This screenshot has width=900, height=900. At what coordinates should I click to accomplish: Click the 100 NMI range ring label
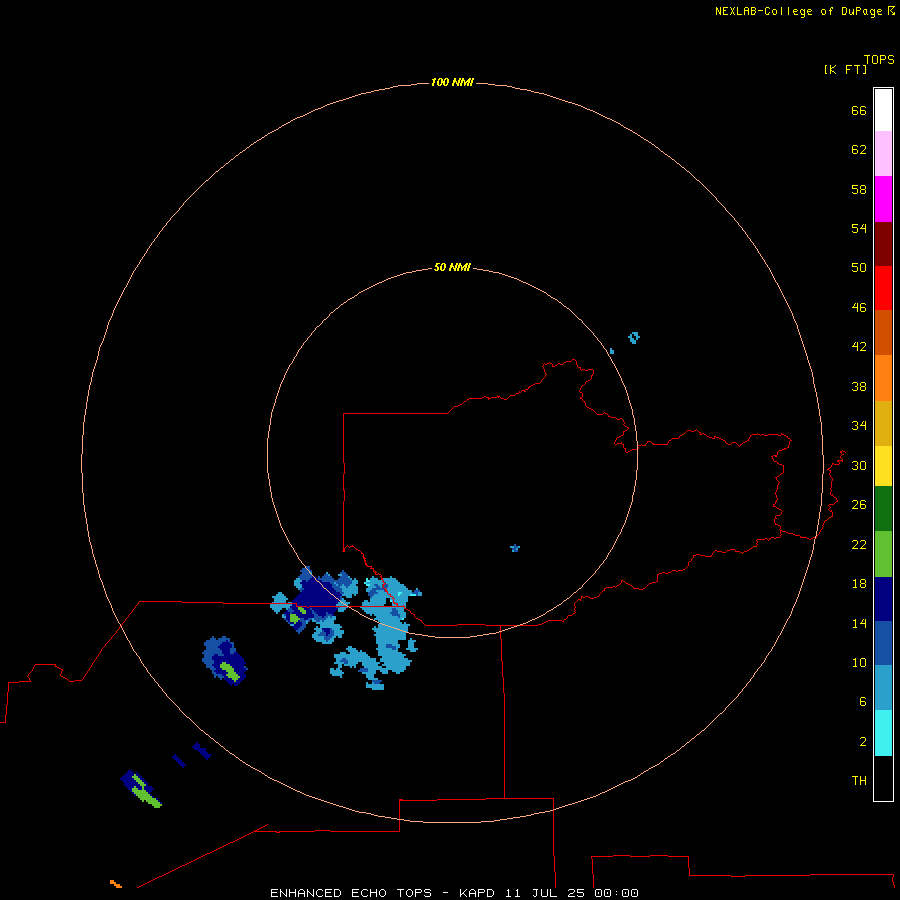(x=452, y=83)
